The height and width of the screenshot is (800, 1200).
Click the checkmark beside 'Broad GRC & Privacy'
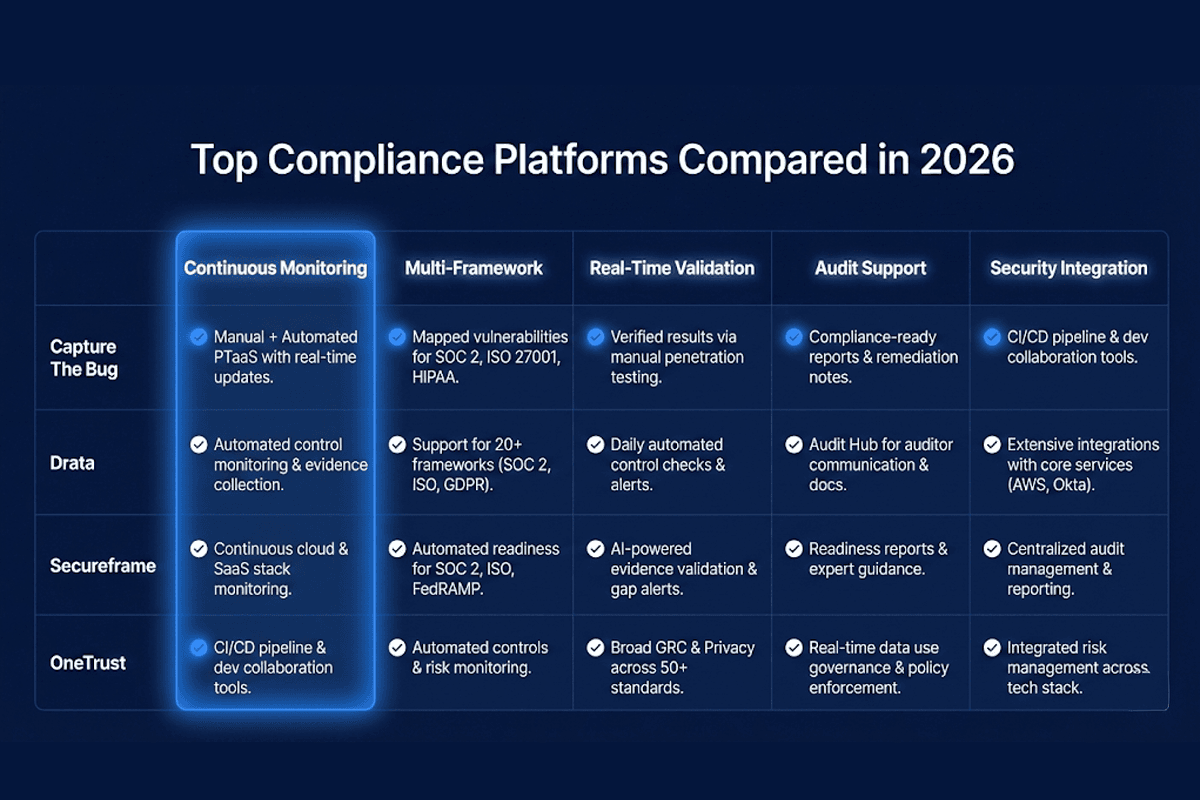pyautogui.click(x=595, y=647)
